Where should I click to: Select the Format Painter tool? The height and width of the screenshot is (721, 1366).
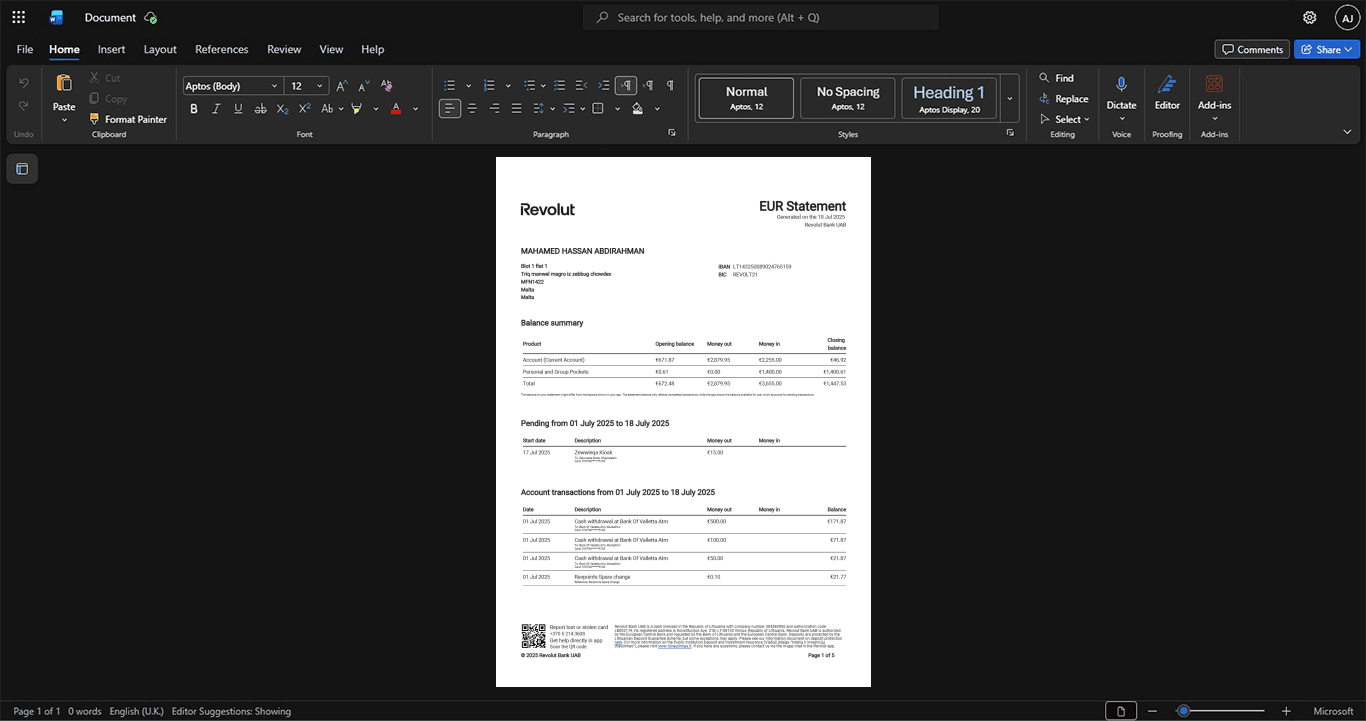coord(128,119)
